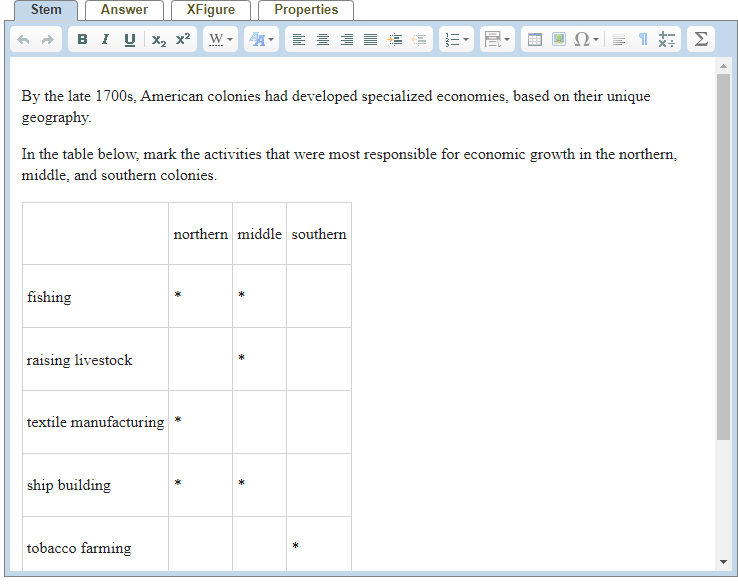
Task: Open the Properties tab
Action: [x=306, y=10]
